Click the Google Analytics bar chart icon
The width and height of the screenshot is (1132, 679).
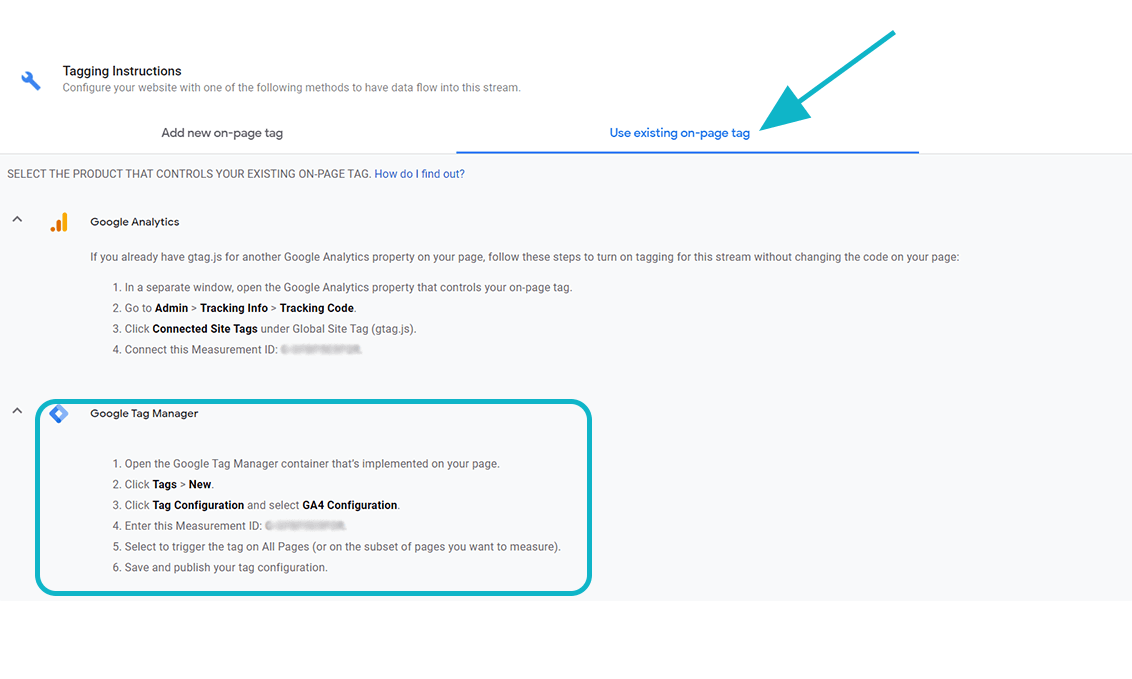coord(59,222)
